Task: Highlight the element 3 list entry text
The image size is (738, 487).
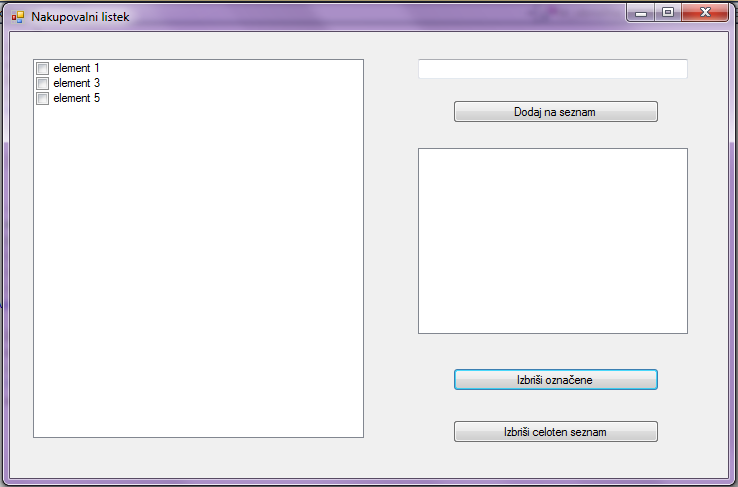Action: tap(76, 83)
